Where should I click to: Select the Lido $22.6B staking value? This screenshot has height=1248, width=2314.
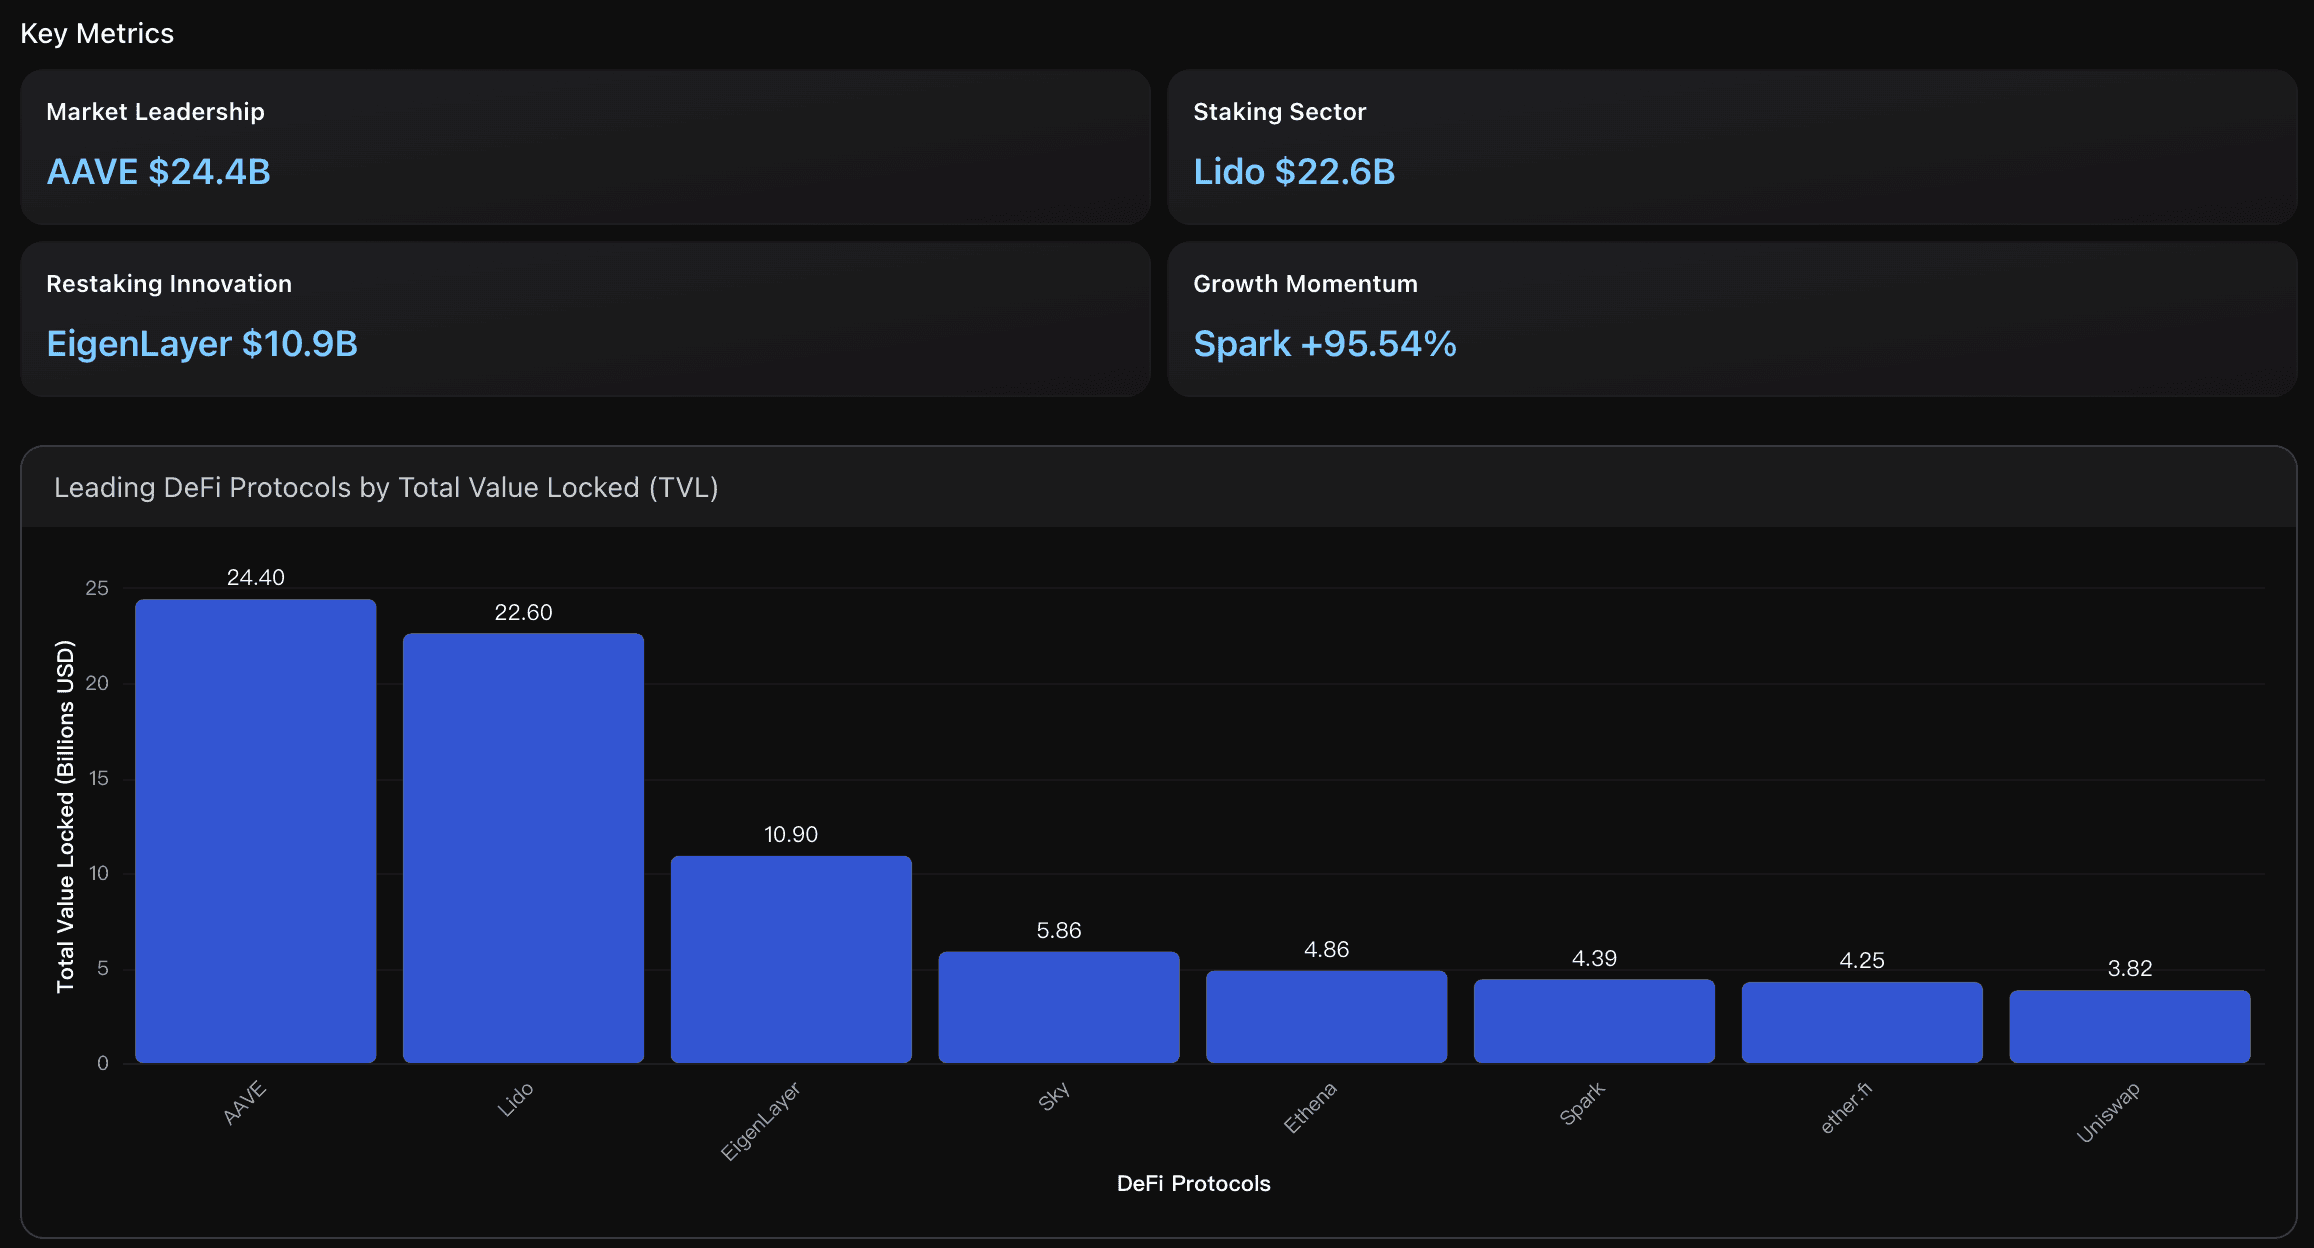click(x=1294, y=172)
